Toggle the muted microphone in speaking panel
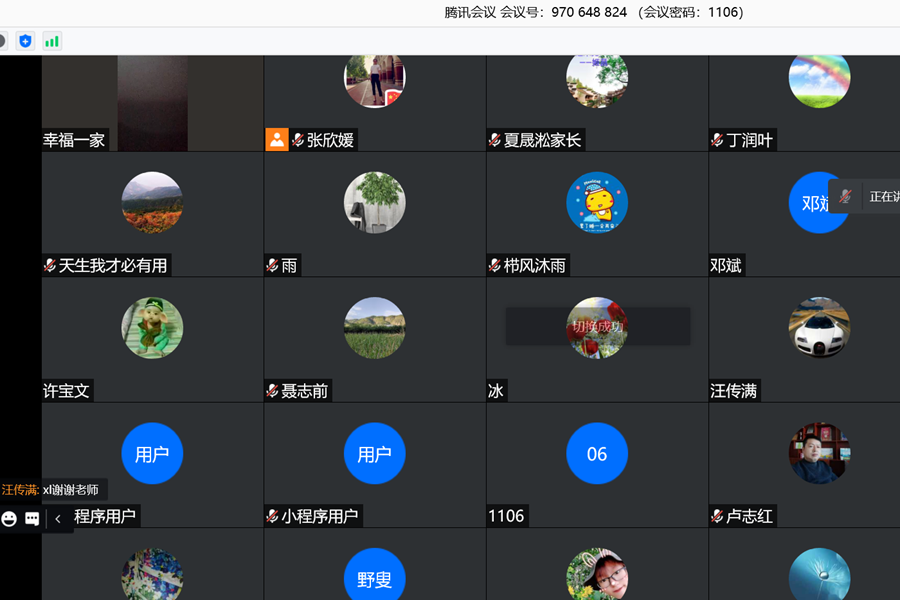900x600 pixels. (x=845, y=196)
